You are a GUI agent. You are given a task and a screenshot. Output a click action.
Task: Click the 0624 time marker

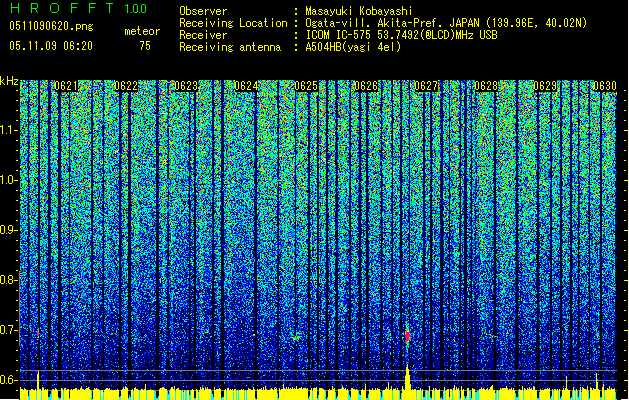(246, 86)
